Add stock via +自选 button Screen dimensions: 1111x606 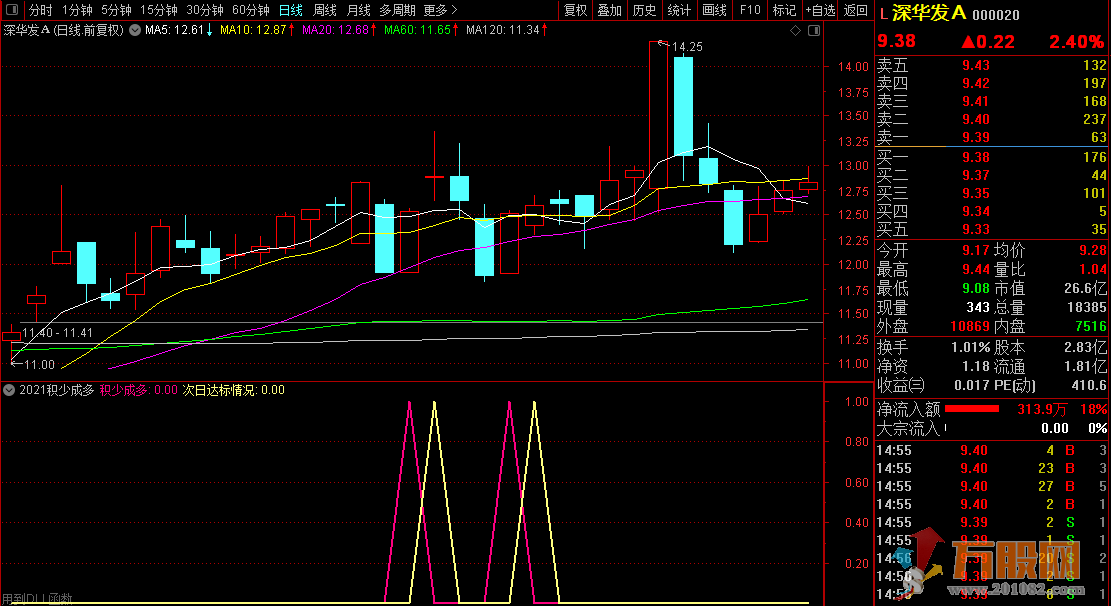[819, 10]
